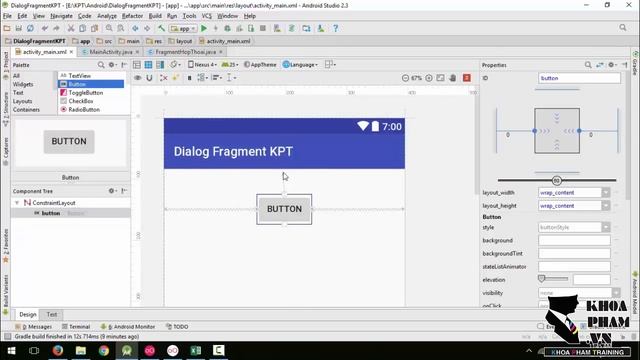Select the BUTTON widget on the canvas
Screen dimensions: 640x360
pyautogui.click(x=284, y=209)
